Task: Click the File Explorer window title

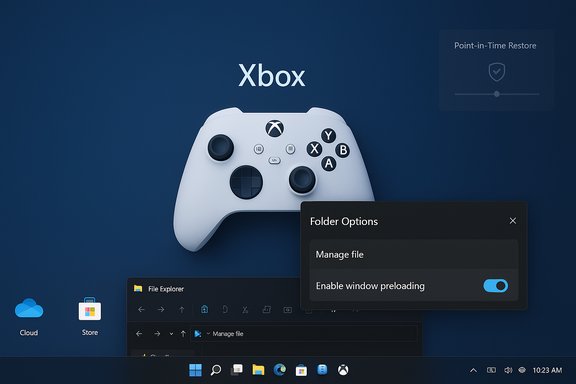Action: point(166,289)
